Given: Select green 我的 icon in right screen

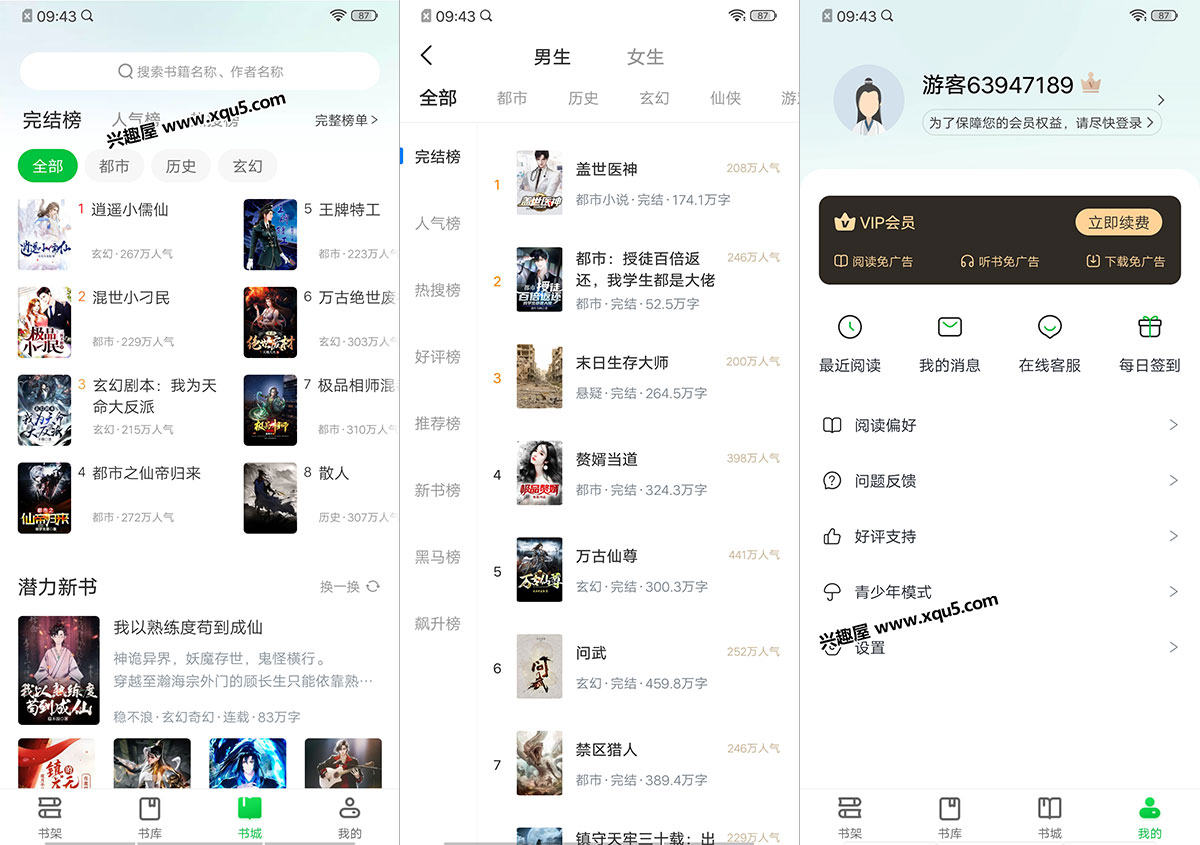Looking at the screenshot, I should (1150, 808).
